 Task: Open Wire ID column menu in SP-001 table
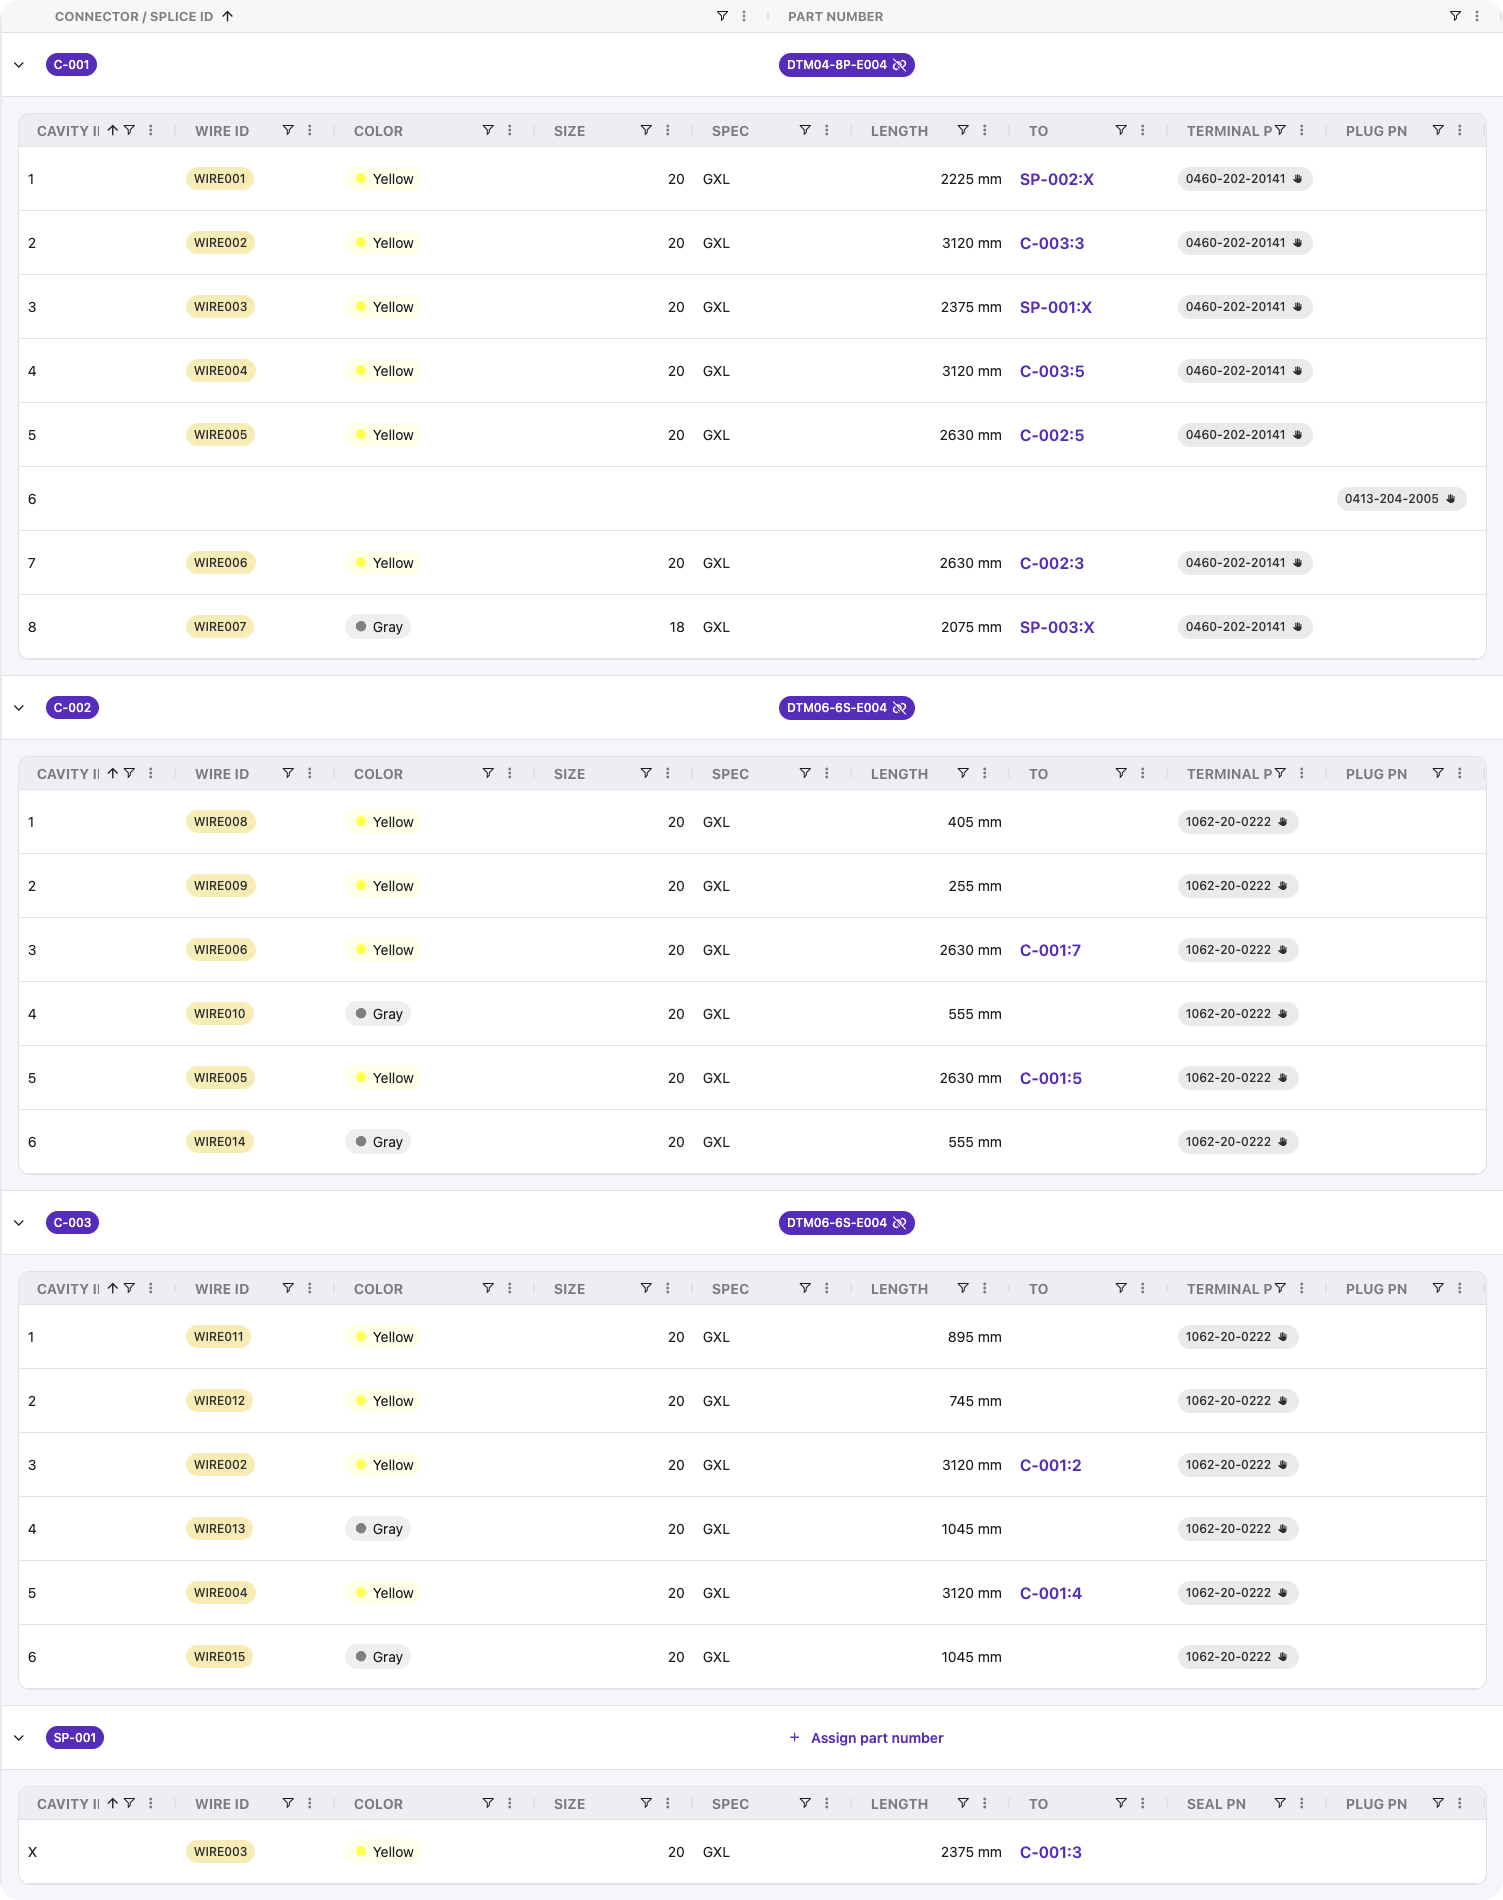click(x=310, y=1803)
